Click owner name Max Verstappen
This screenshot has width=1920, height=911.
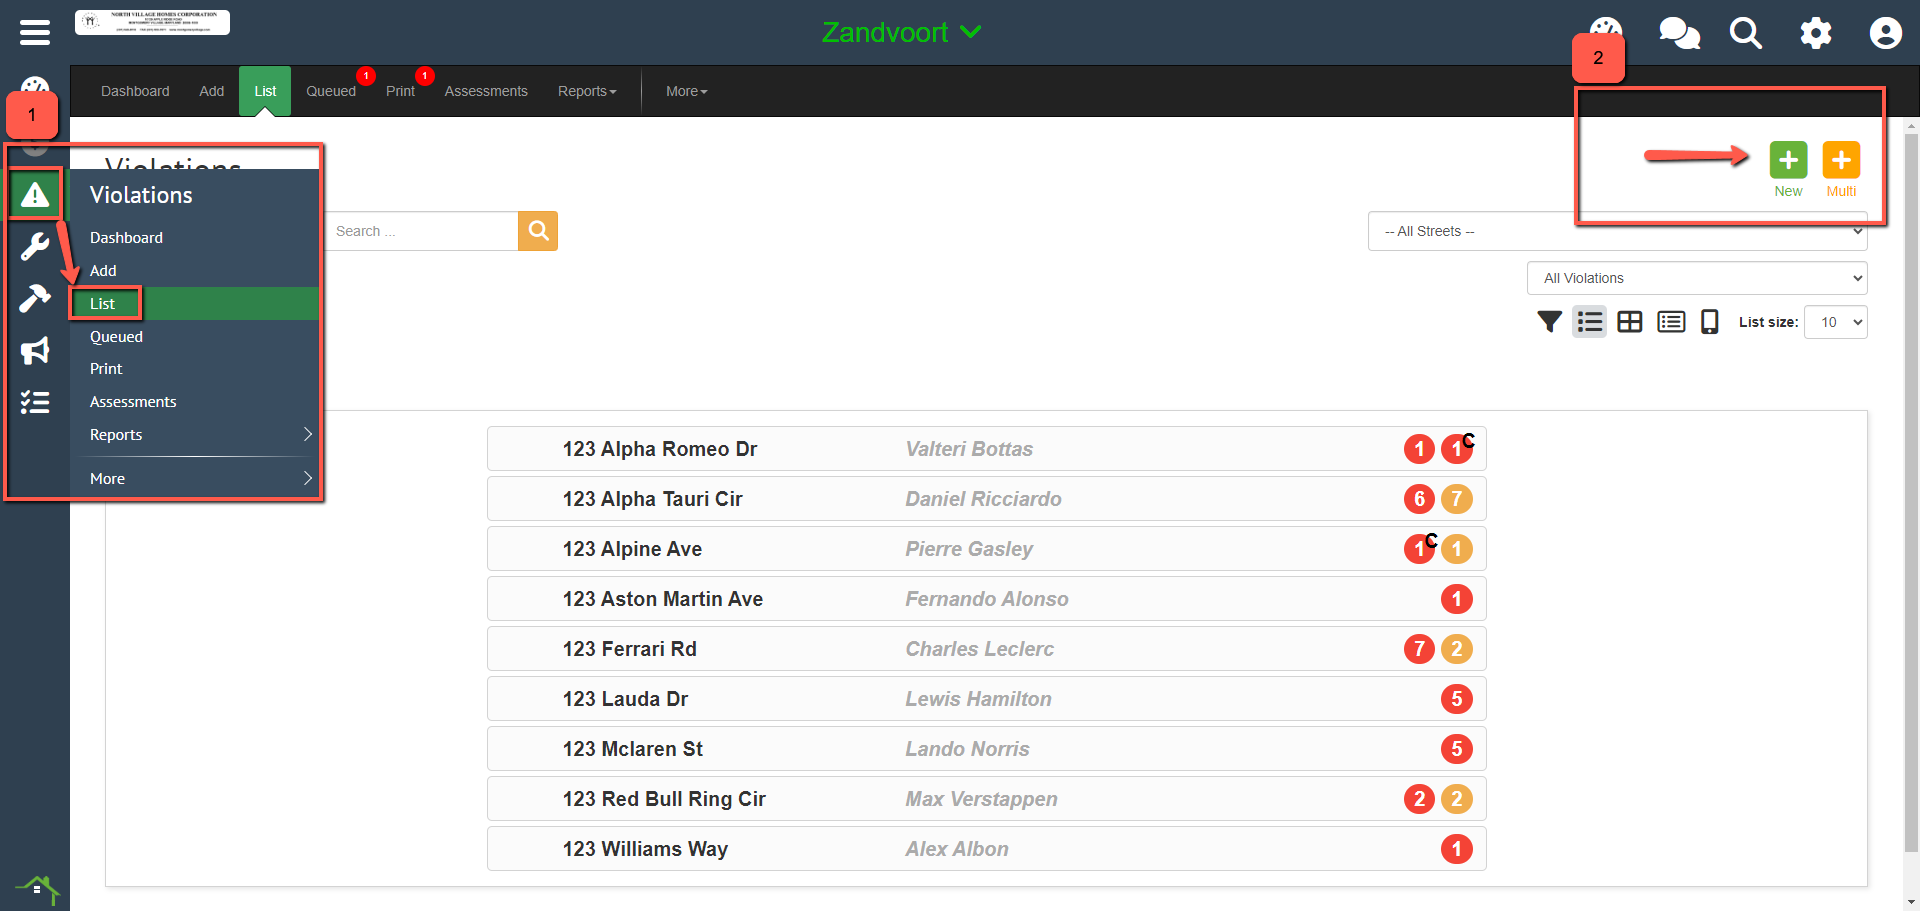(981, 799)
